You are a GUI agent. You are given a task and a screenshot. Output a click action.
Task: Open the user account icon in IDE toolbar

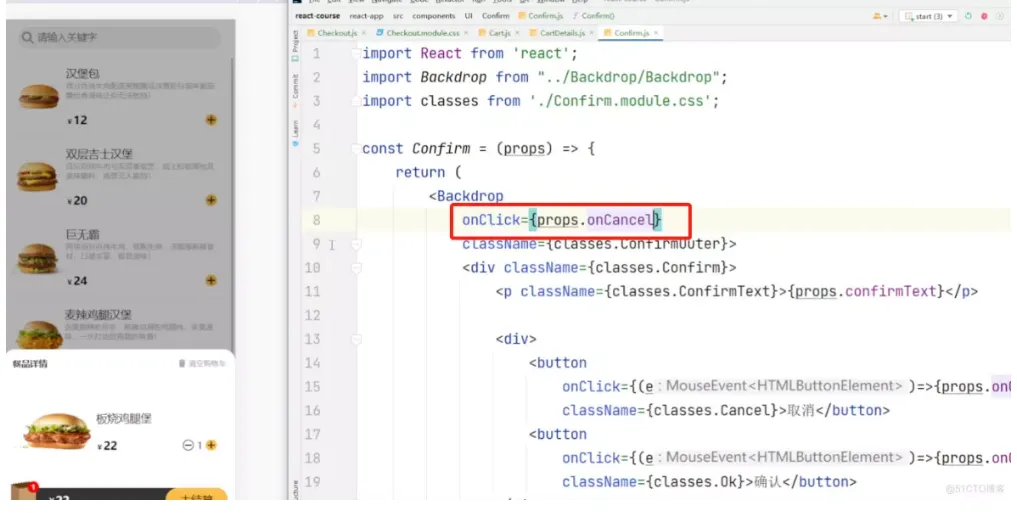(x=879, y=16)
